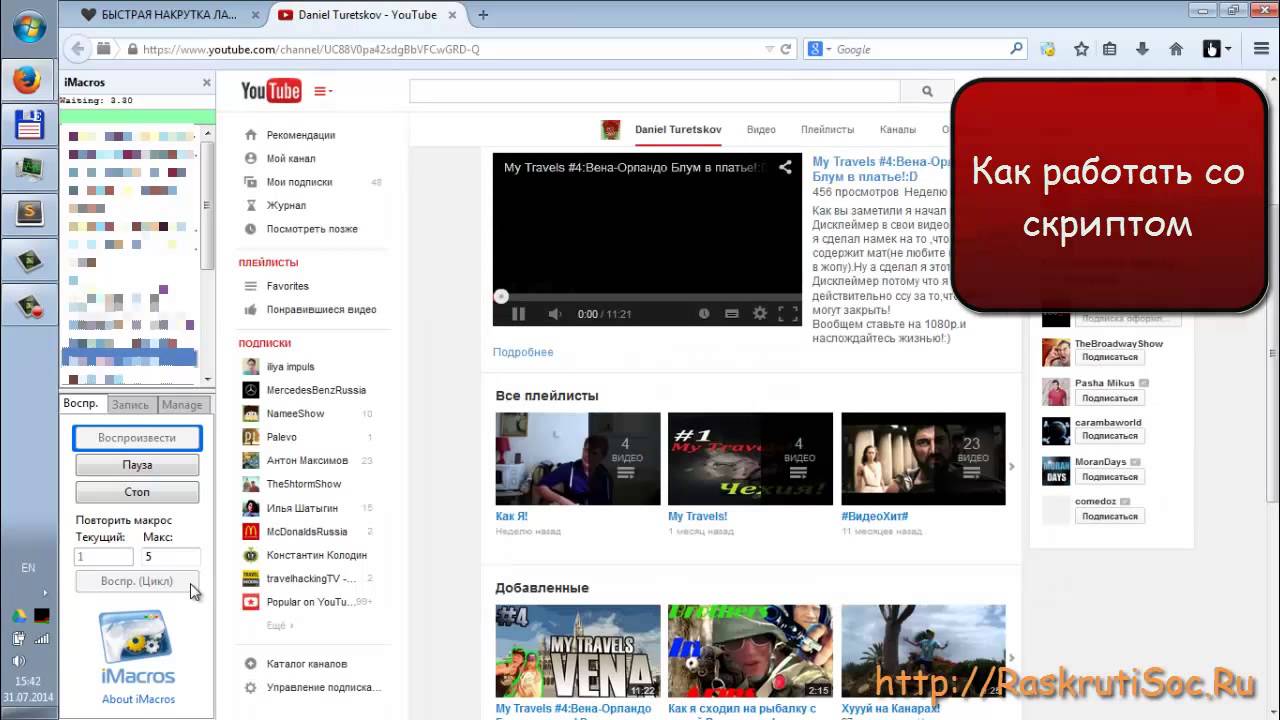
Task: Open the downloads arrow icon
Action: pos(1142,49)
